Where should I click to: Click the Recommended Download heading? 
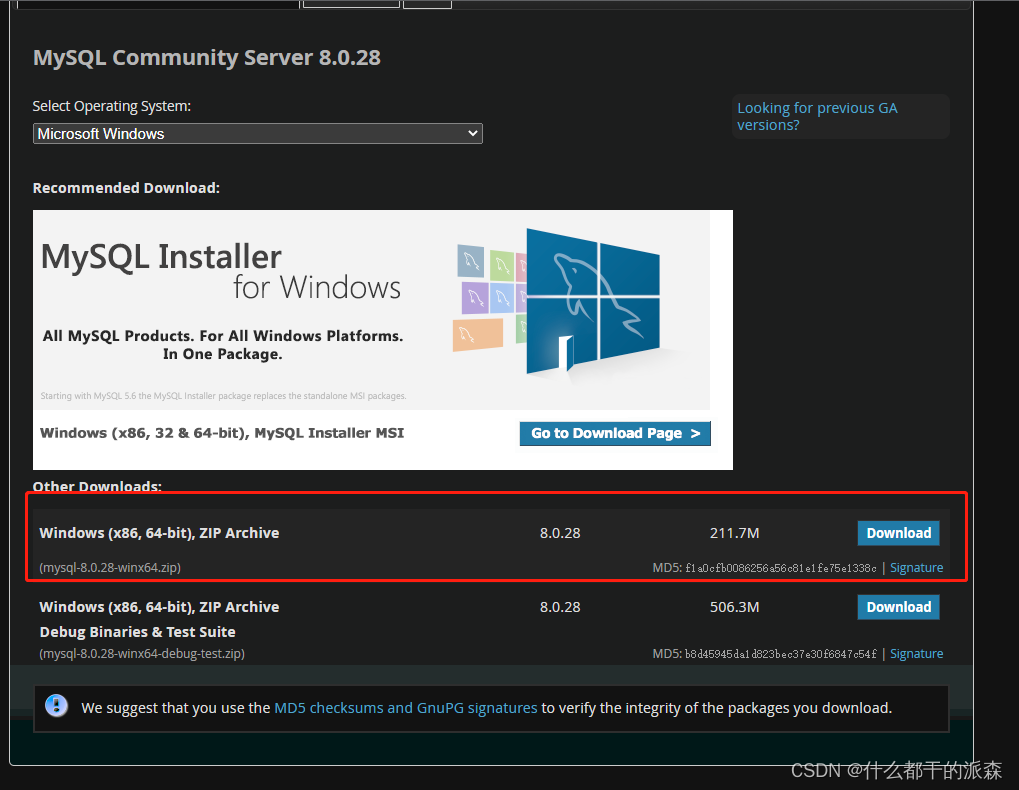(126, 188)
